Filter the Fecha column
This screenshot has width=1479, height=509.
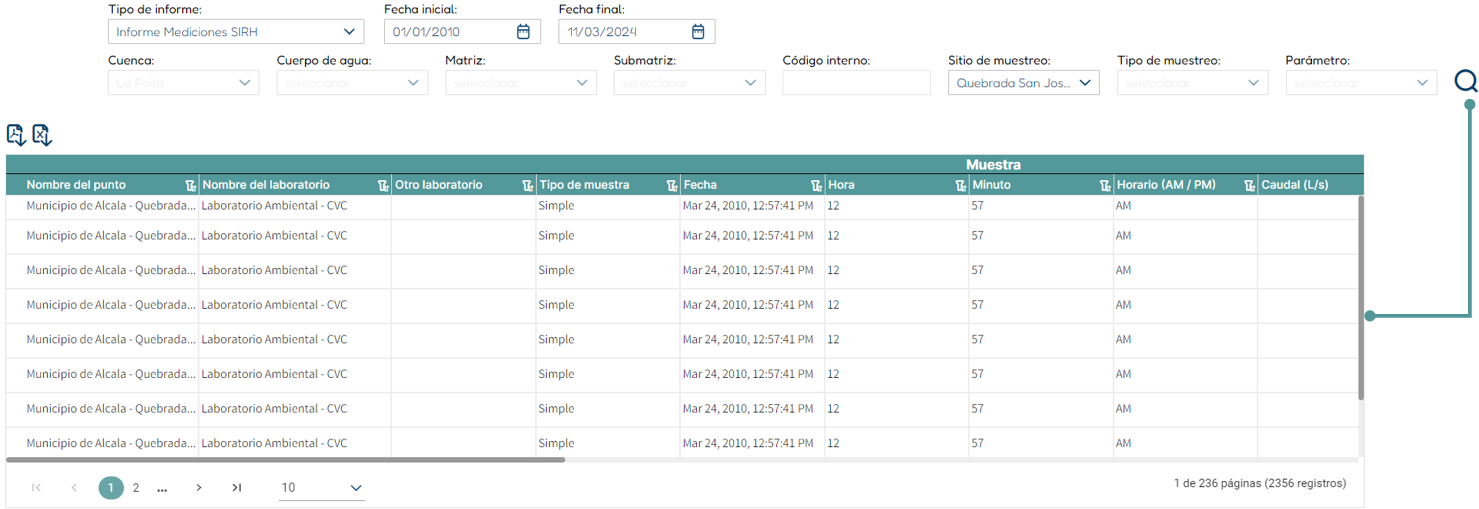(816, 185)
